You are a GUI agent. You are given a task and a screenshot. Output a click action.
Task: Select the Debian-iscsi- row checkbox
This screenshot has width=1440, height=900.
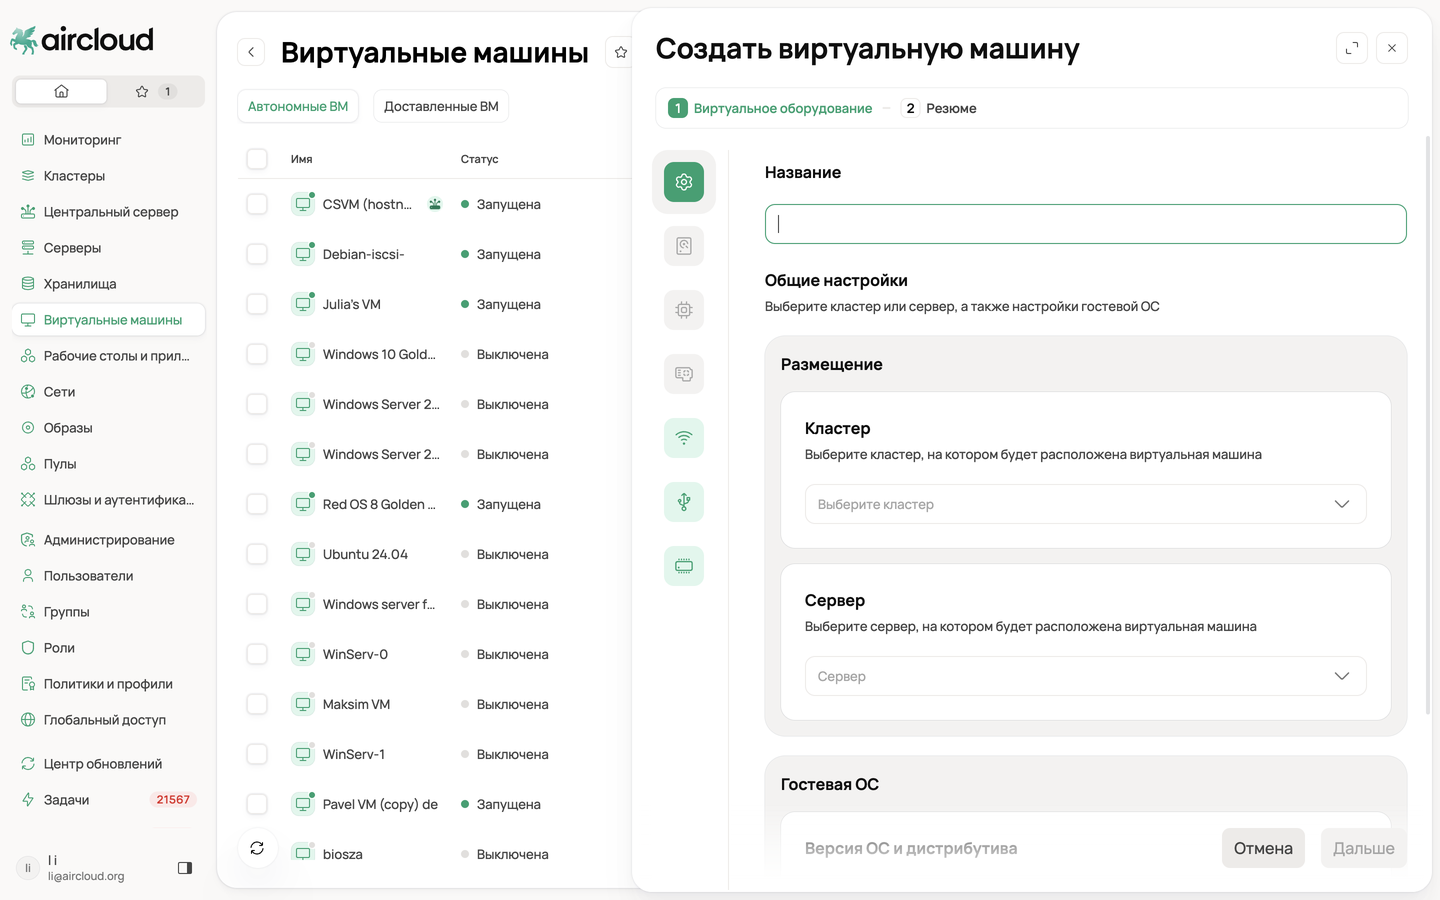(x=257, y=254)
